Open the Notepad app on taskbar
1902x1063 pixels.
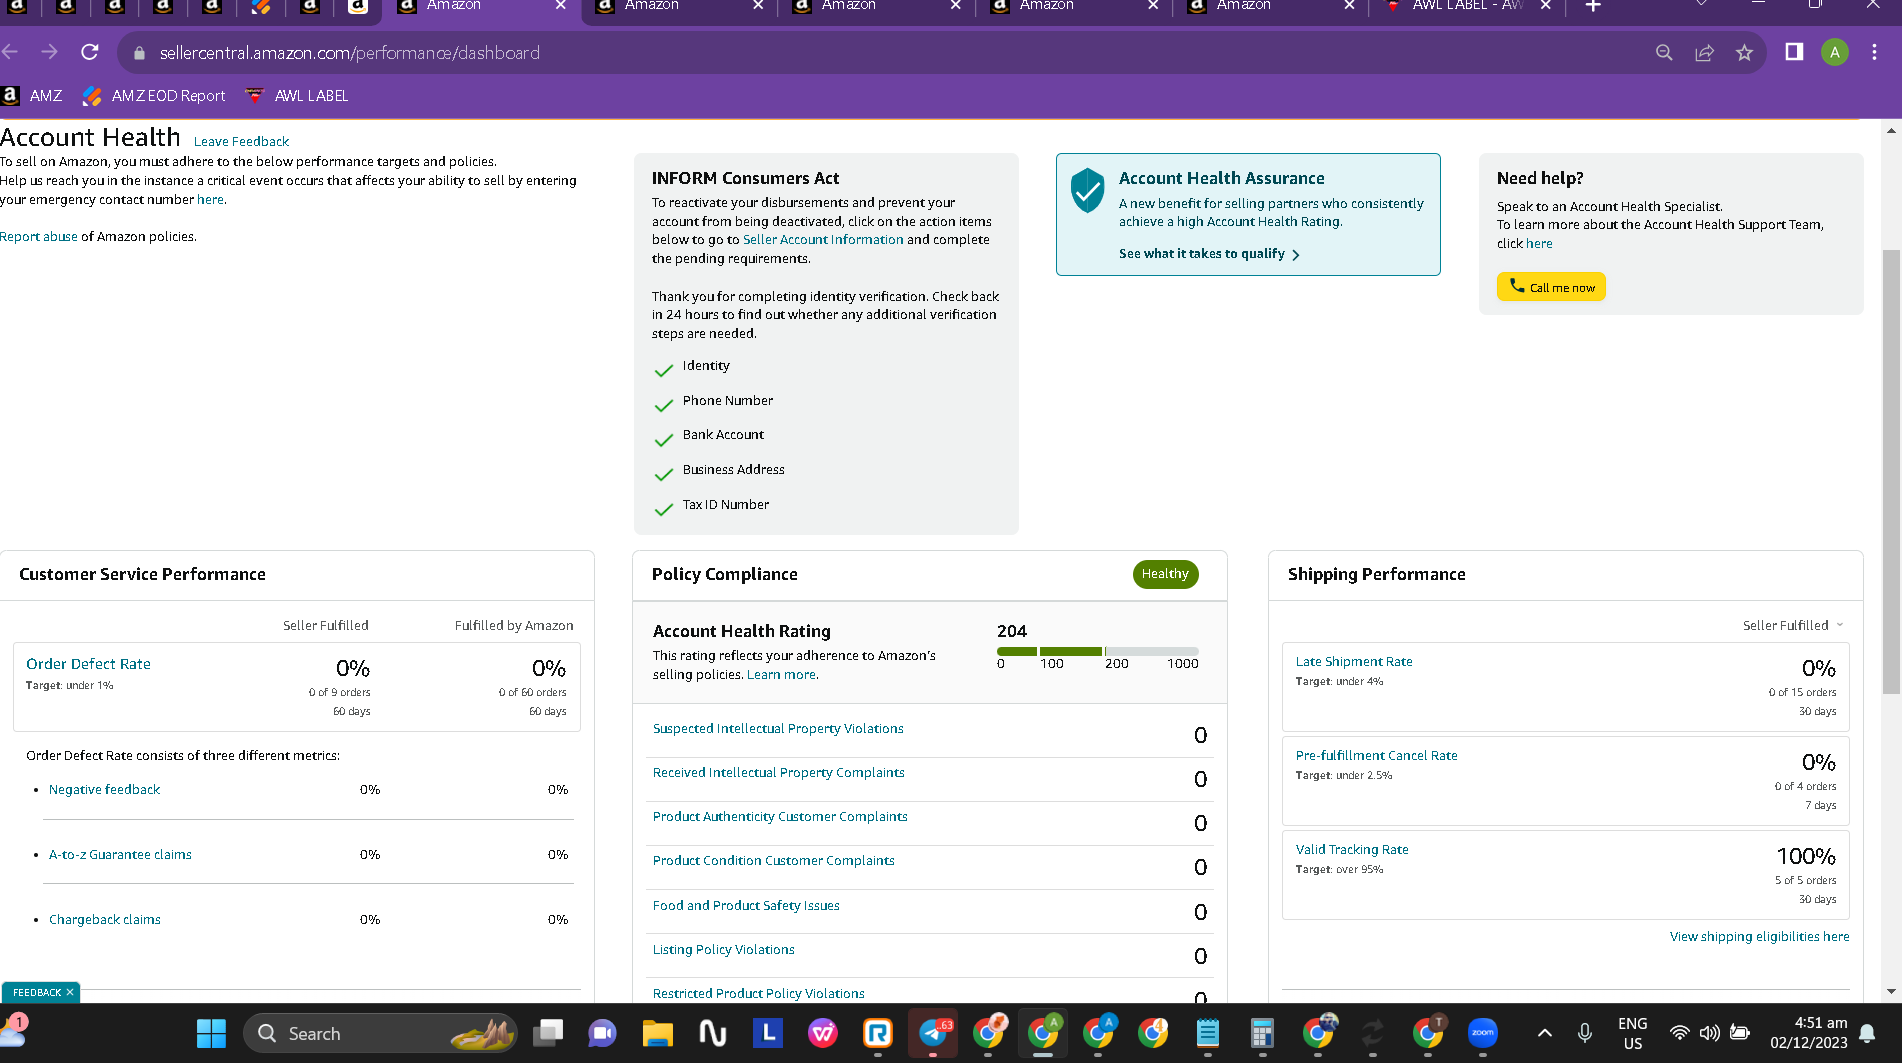[1207, 1033]
